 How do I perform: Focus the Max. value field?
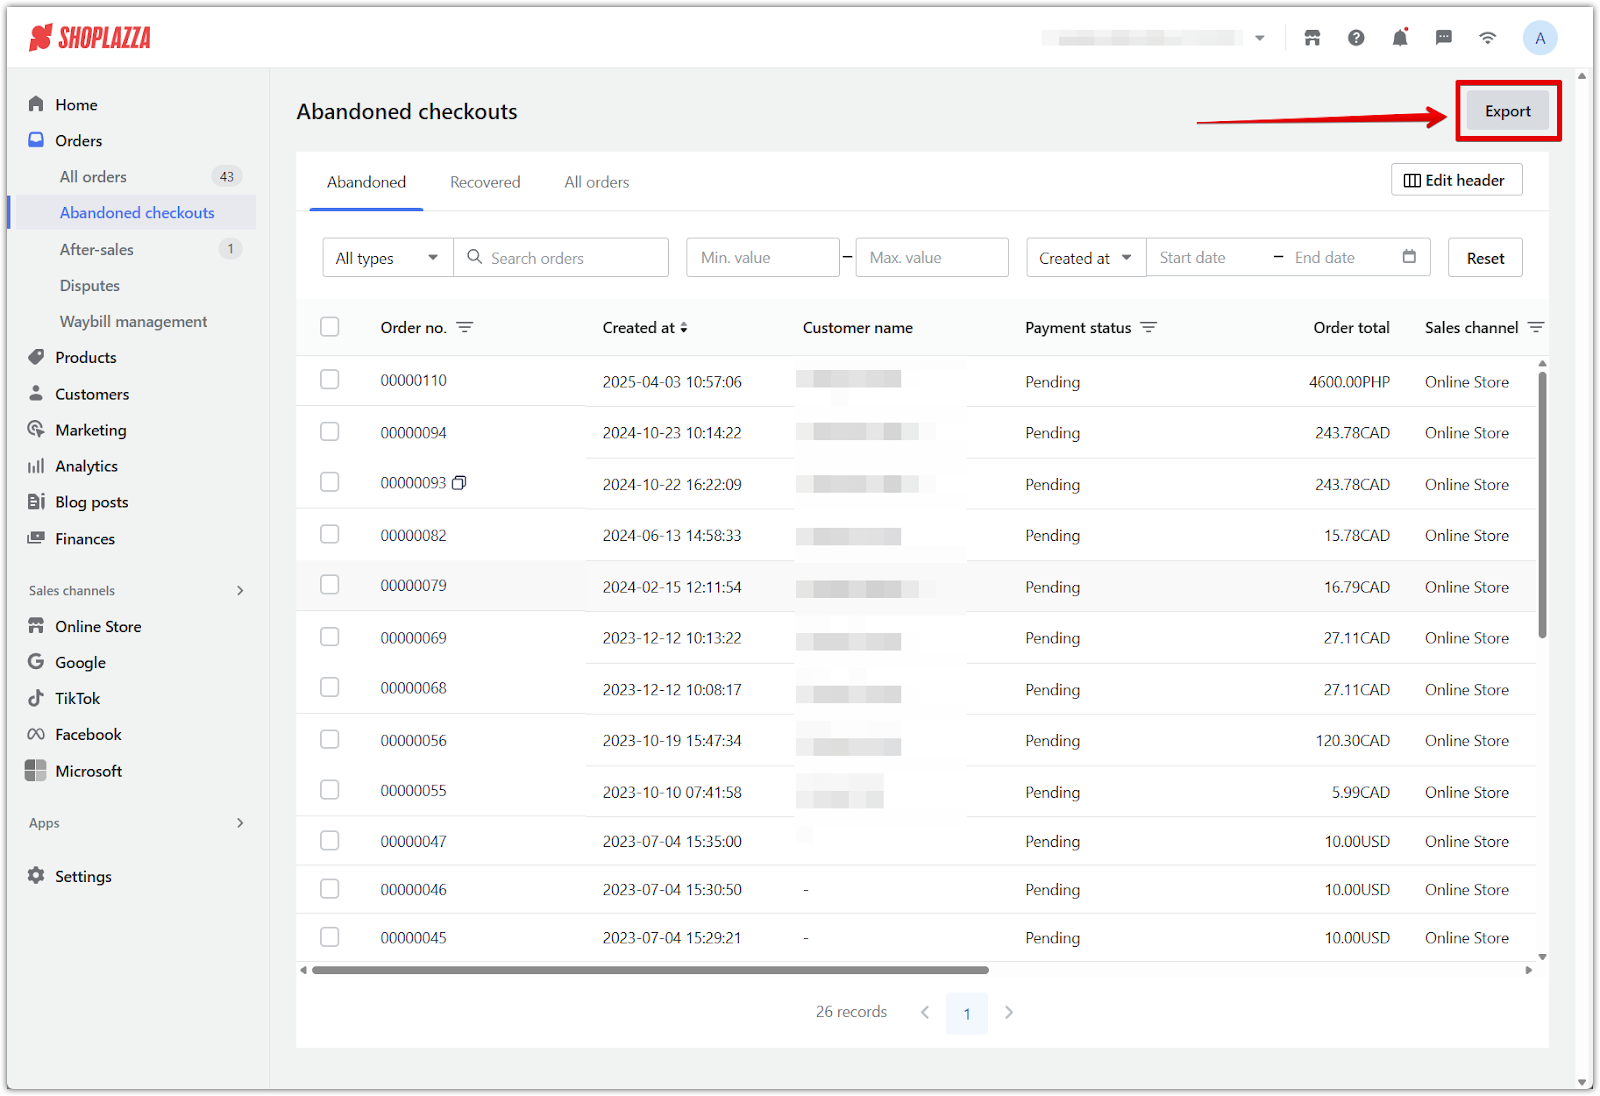(x=932, y=257)
